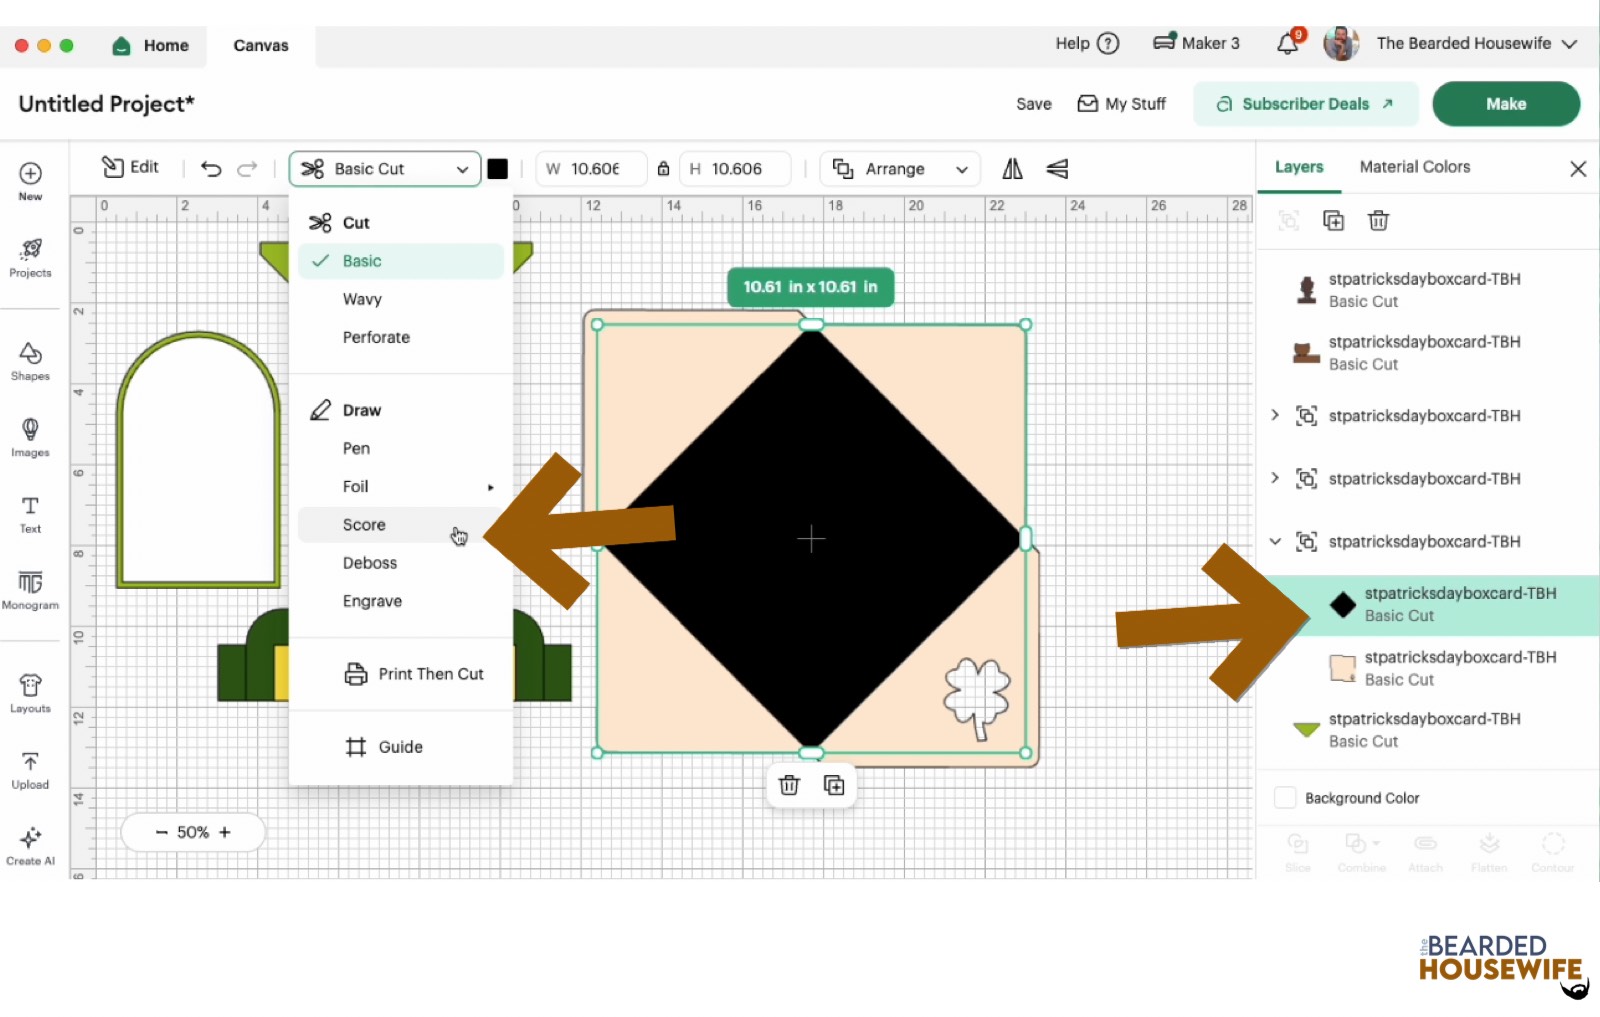Screen dimensions: 1600x1017
Task: Open the Subscriber Deals link
Action: click(x=1305, y=104)
